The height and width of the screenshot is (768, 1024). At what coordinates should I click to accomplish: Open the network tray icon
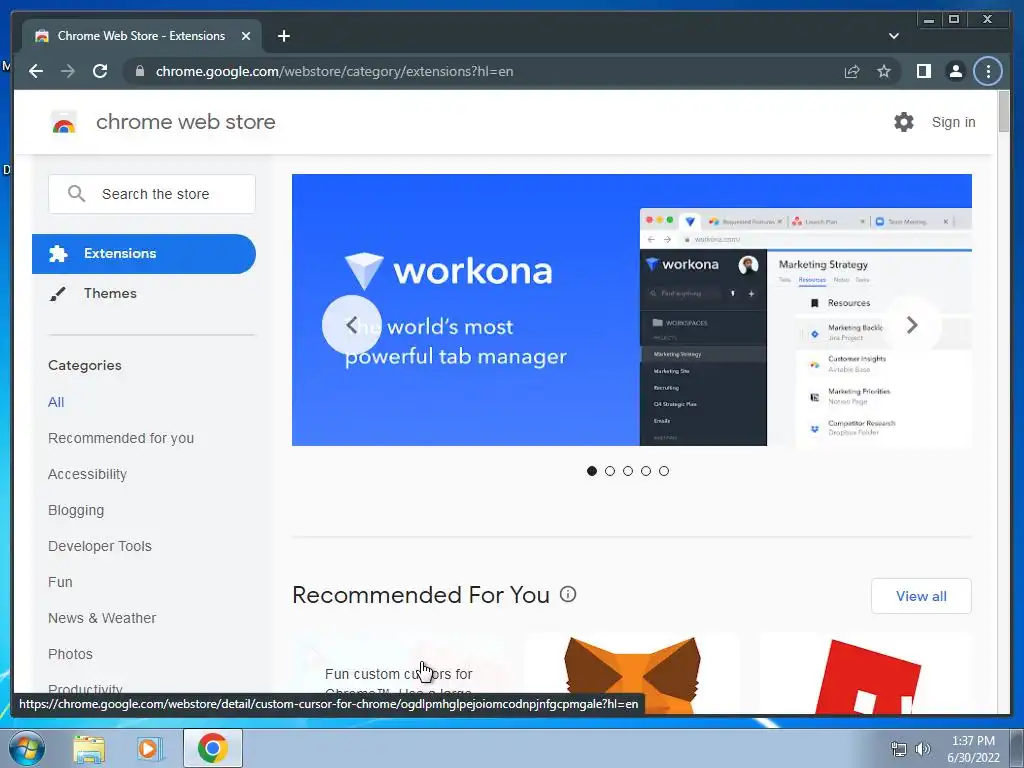coord(899,749)
